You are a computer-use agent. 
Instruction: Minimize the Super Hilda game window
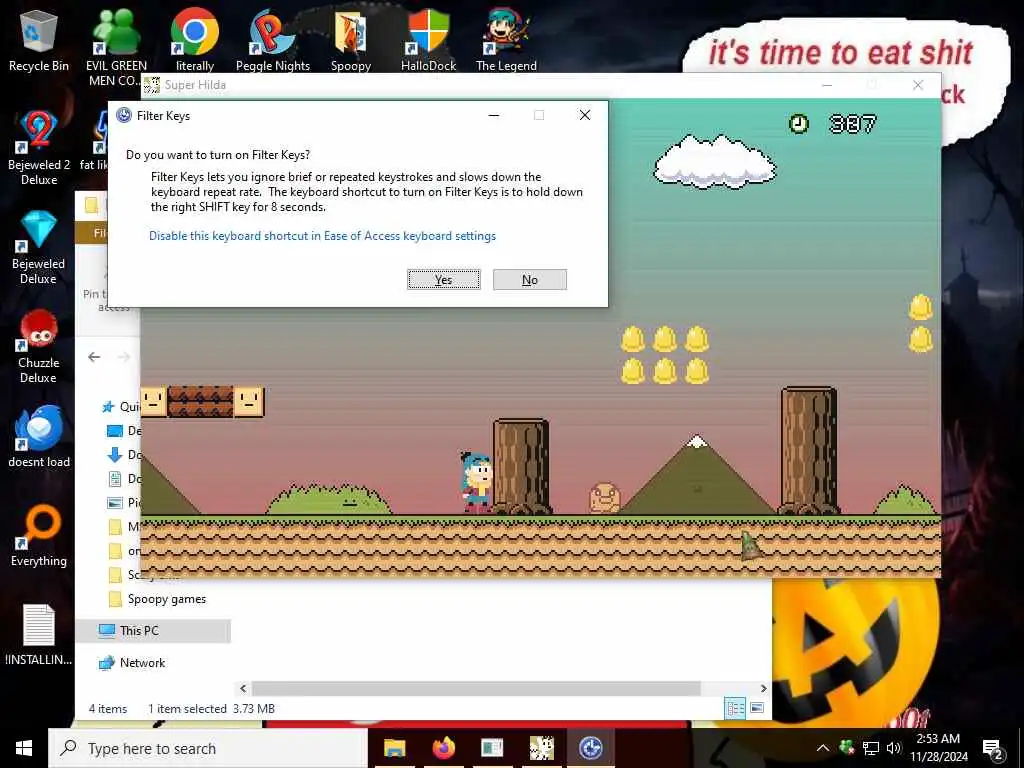827,85
